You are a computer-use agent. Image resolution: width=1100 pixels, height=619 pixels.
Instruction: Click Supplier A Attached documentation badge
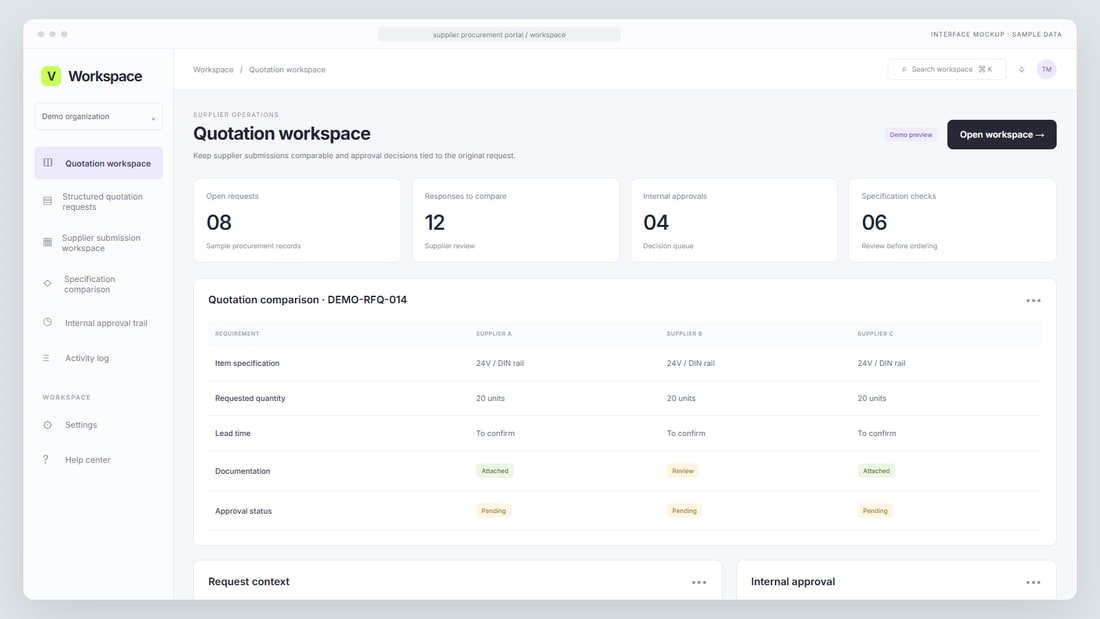pyautogui.click(x=495, y=471)
